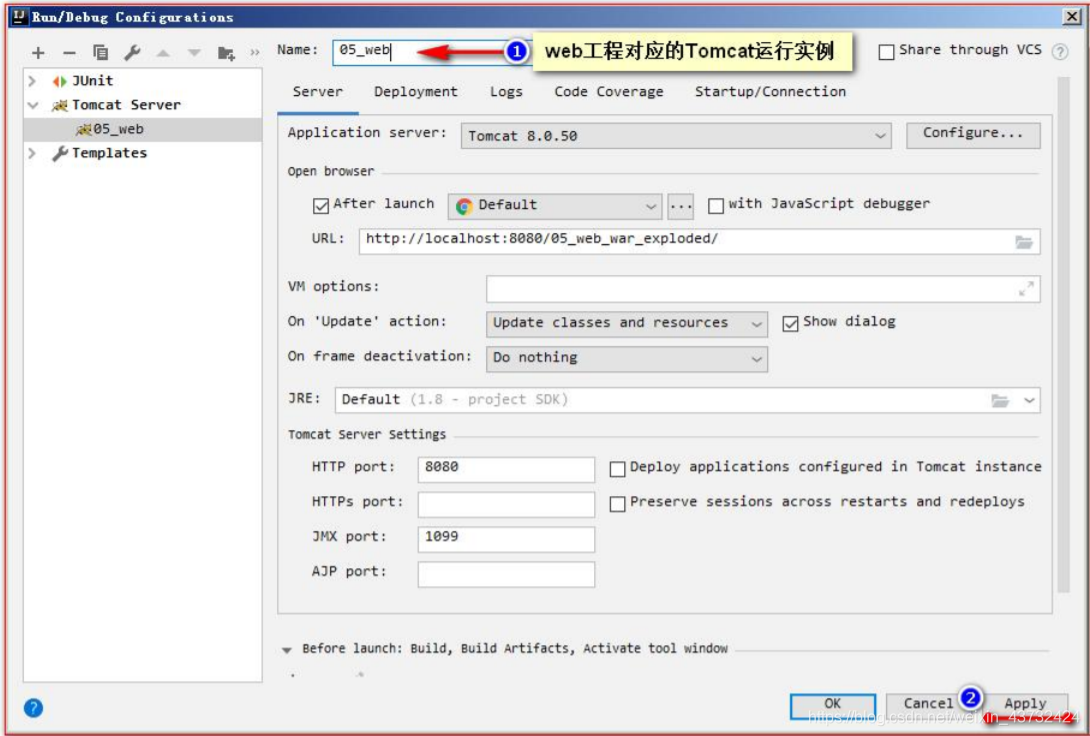Toggle After launch checkbox

(320, 206)
